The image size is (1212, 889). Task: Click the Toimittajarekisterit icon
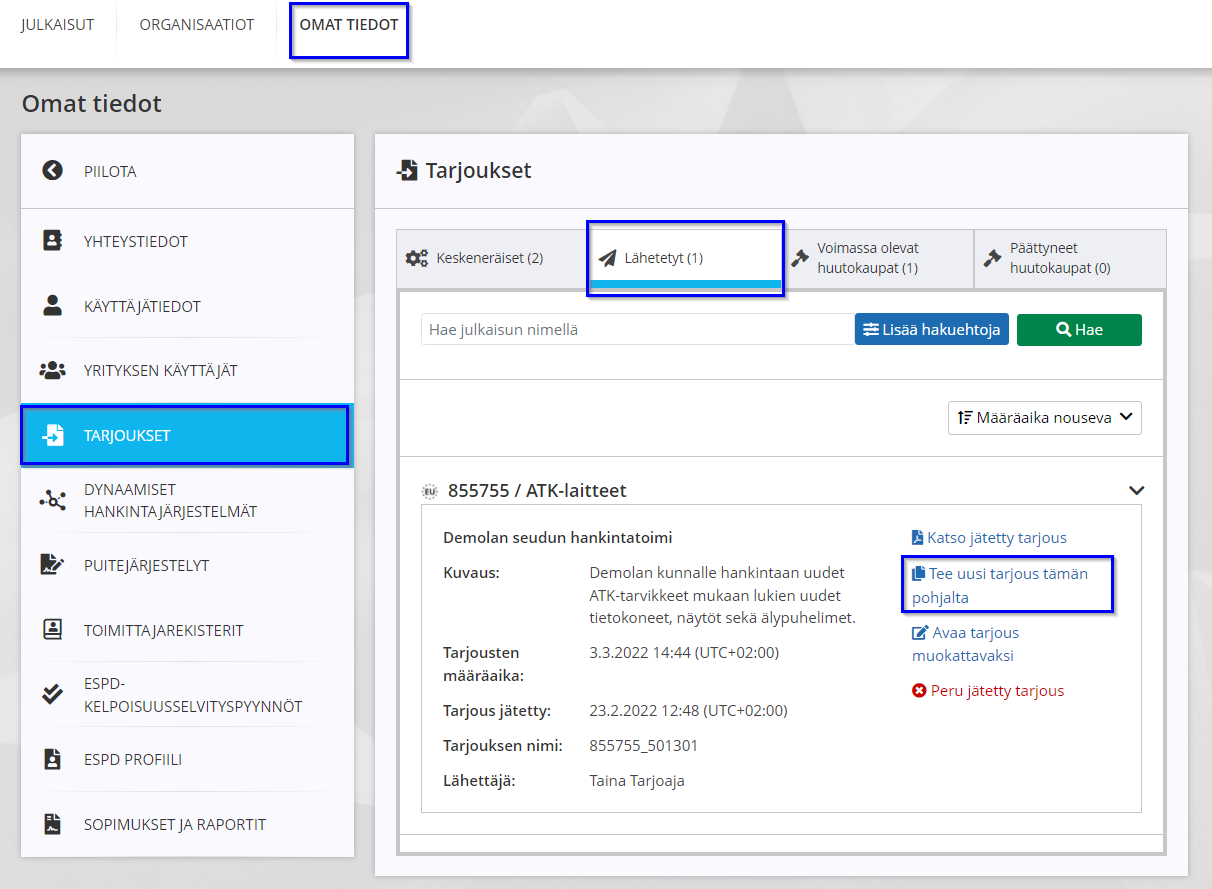[x=52, y=630]
